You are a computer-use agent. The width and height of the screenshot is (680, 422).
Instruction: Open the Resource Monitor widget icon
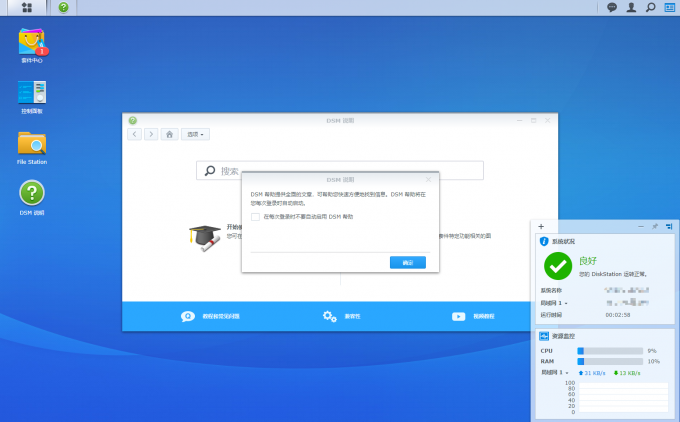pos(544,336)
